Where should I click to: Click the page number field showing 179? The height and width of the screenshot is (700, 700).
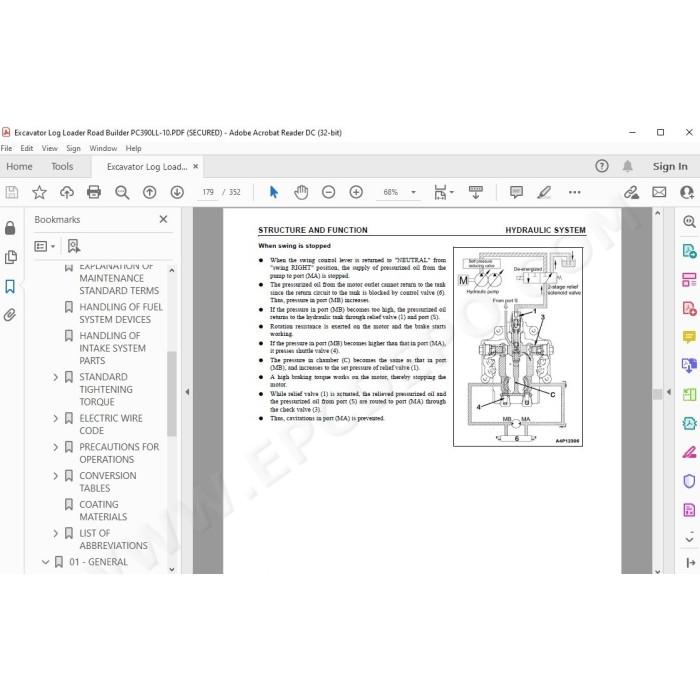[x=208, y=192]
